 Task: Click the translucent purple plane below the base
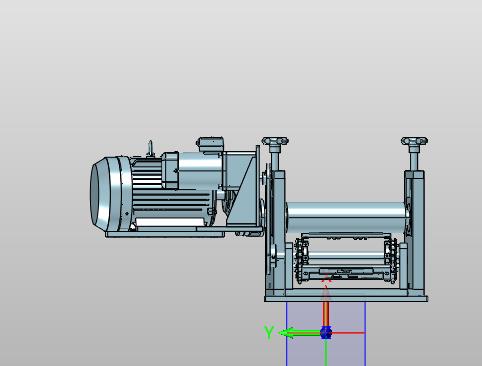point(326,333)
